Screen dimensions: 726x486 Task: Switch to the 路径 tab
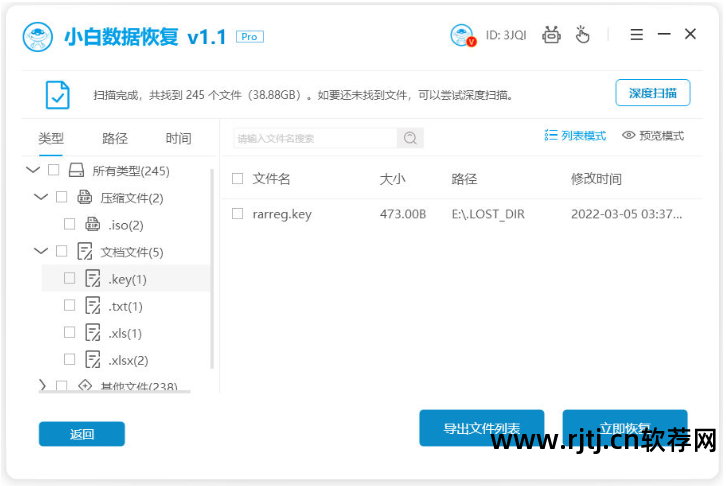coord(115,138)
